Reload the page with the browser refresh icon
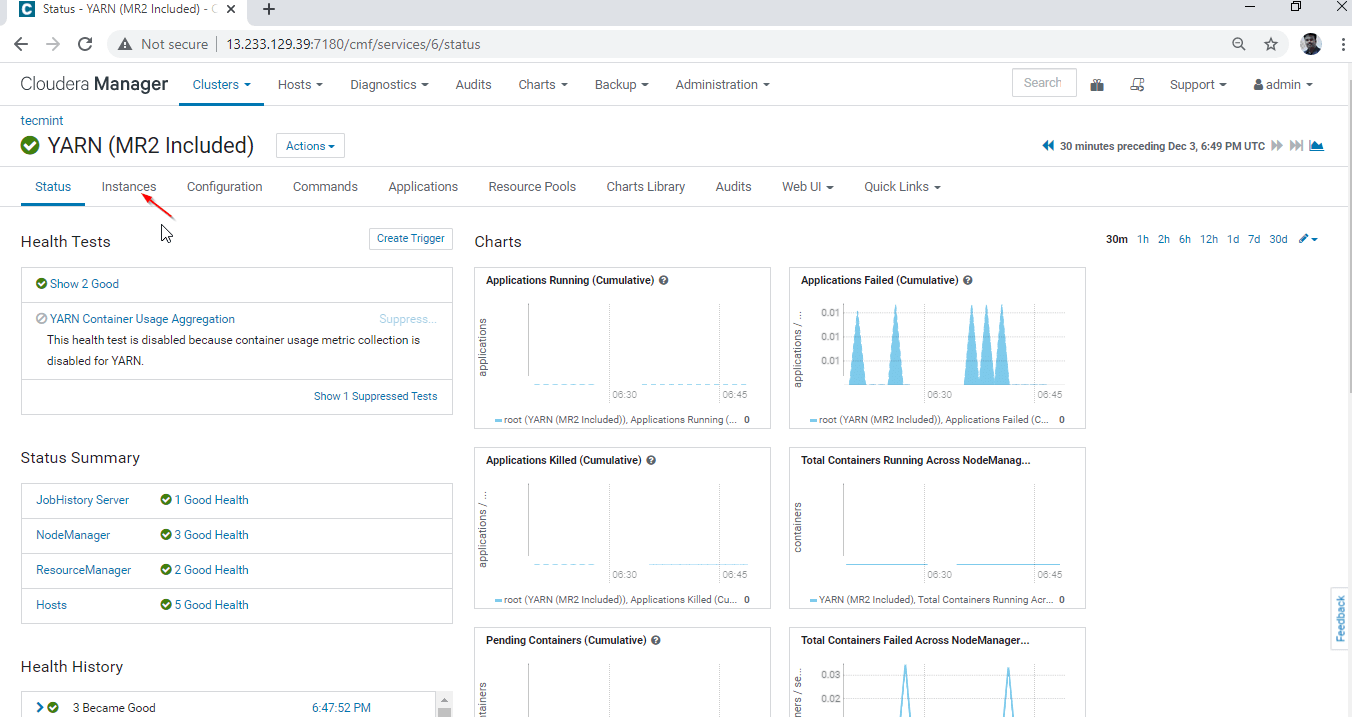1352x717 pixels. (85, 44)
